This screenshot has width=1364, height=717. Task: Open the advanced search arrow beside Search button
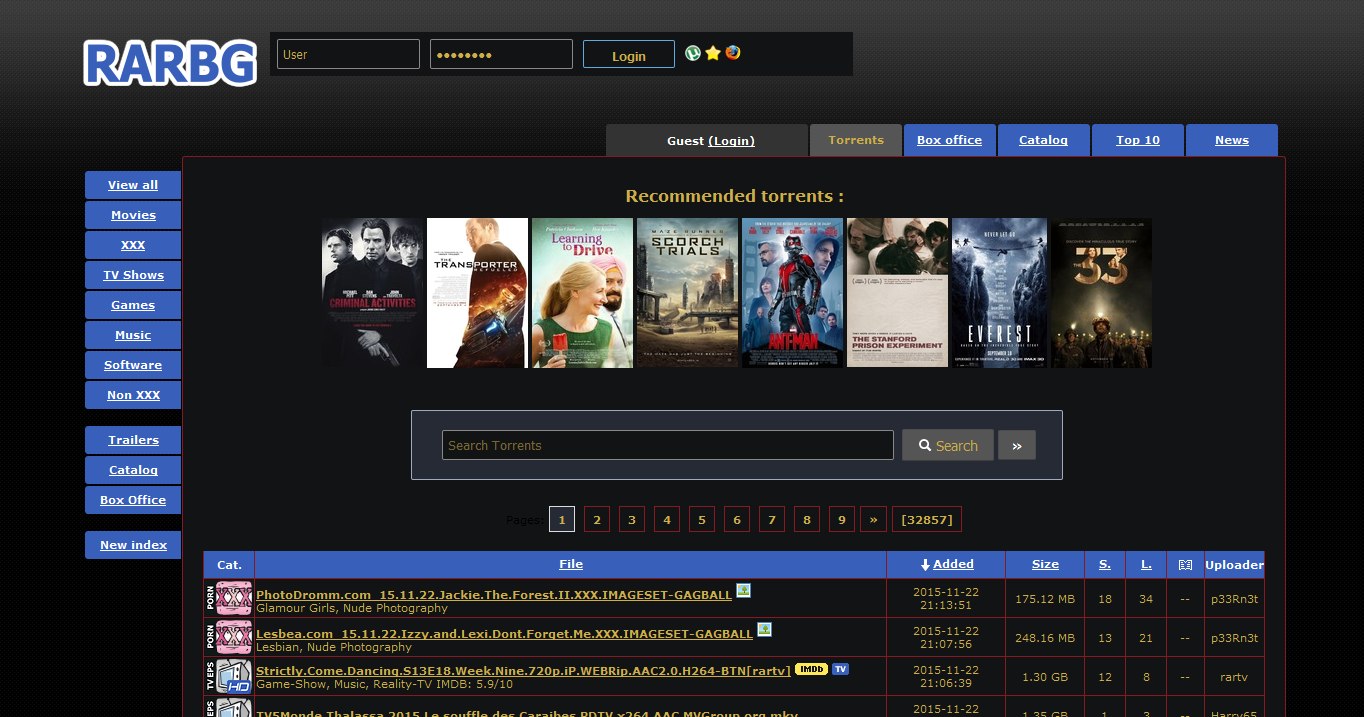pos(1017,444)
